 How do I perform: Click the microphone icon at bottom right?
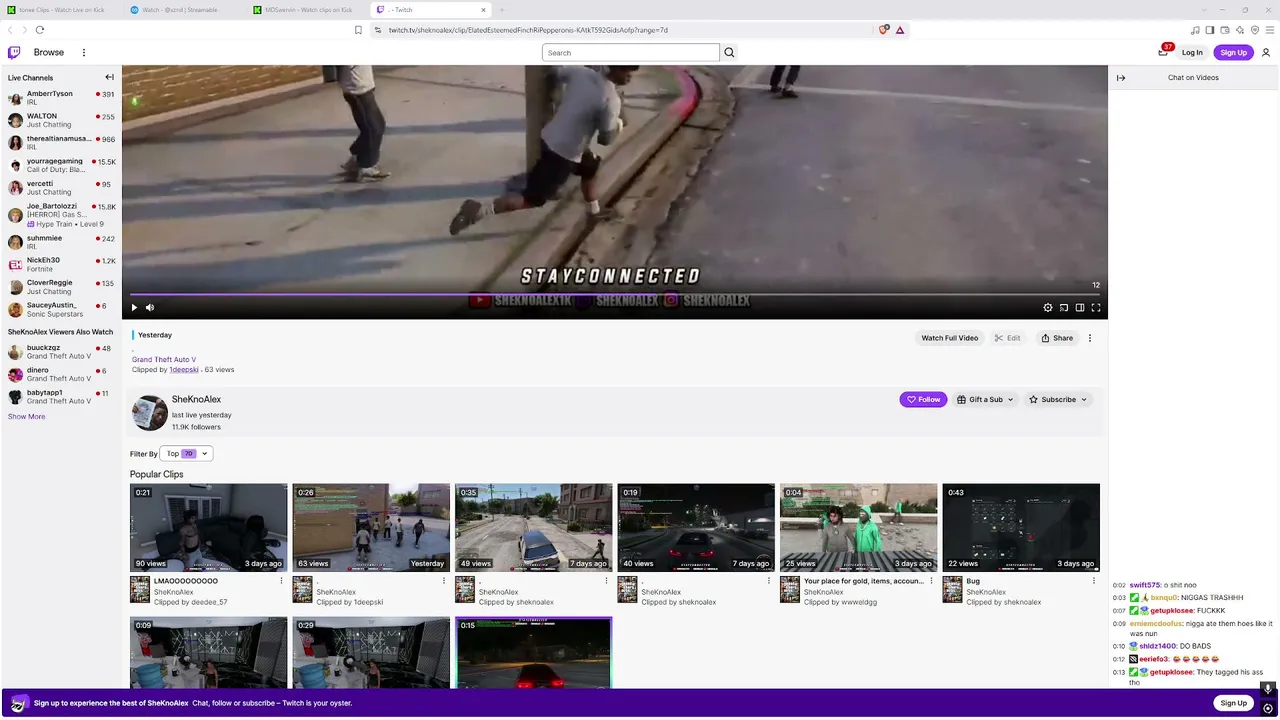1268,688
